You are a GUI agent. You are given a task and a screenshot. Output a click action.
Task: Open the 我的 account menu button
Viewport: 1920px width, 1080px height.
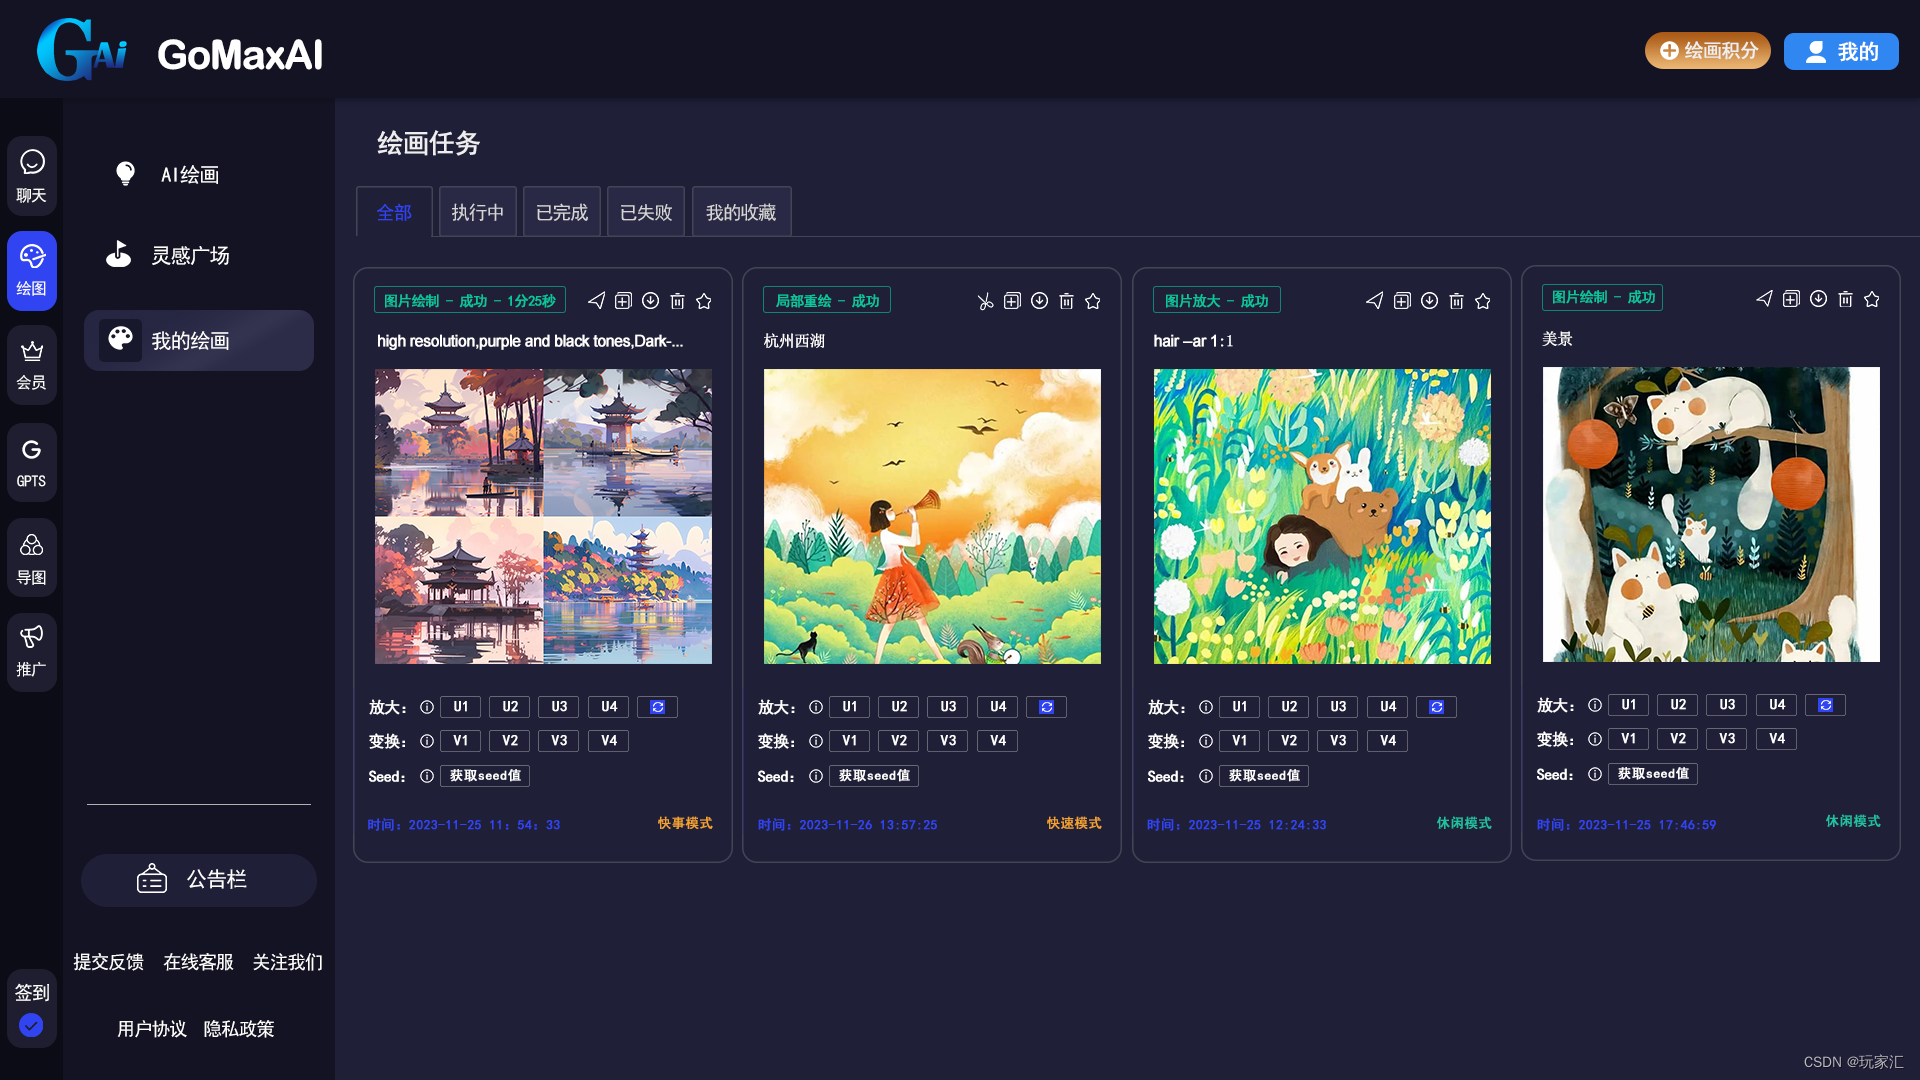tap(1840, 51)
